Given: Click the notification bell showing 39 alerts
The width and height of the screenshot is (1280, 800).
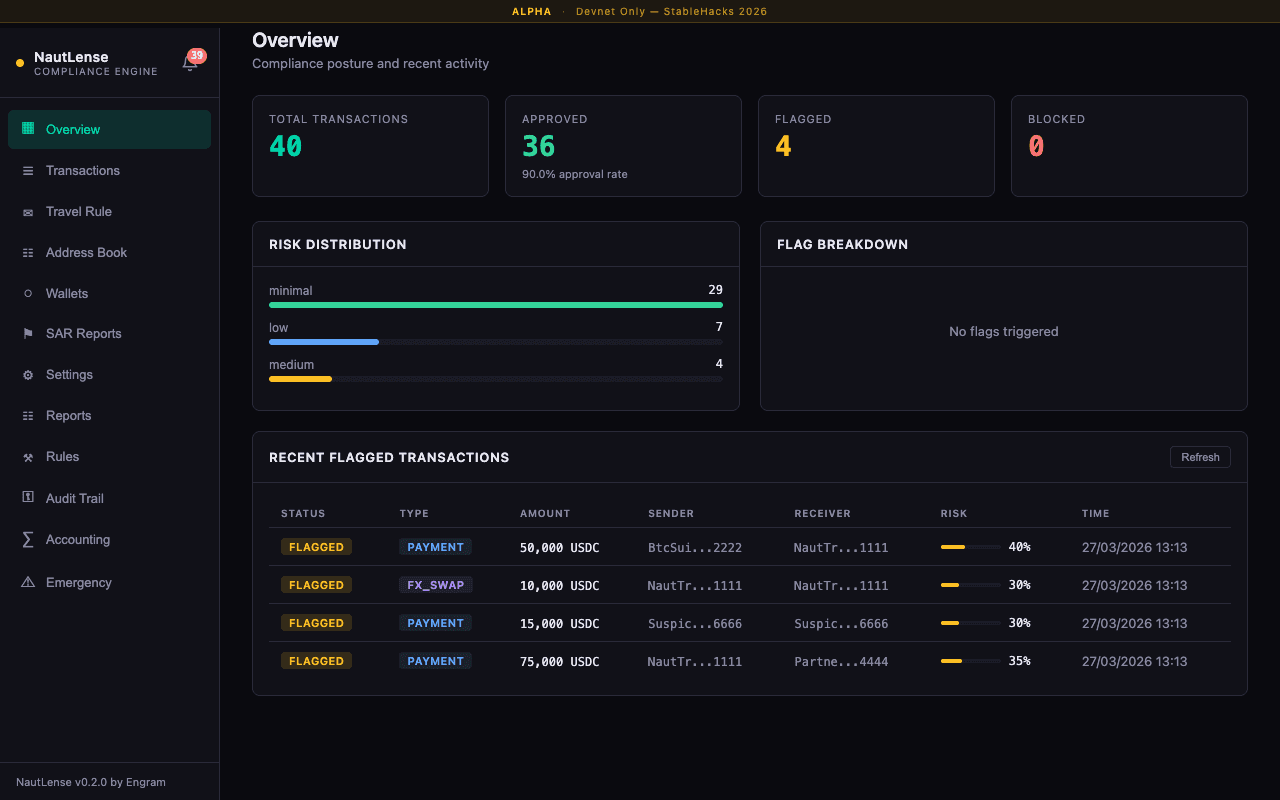Looking at the screenshot, I should point(189,60).
